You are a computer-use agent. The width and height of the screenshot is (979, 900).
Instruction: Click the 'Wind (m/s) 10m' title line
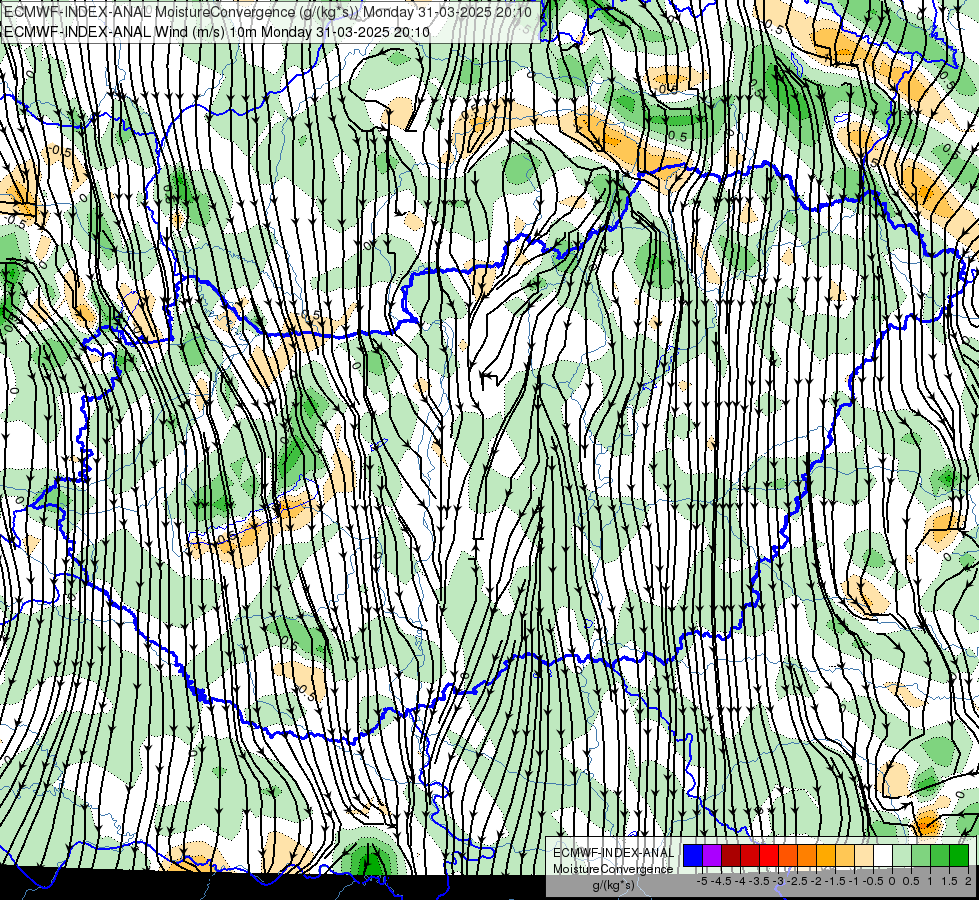pyautogui.click(x=217, y=31)
